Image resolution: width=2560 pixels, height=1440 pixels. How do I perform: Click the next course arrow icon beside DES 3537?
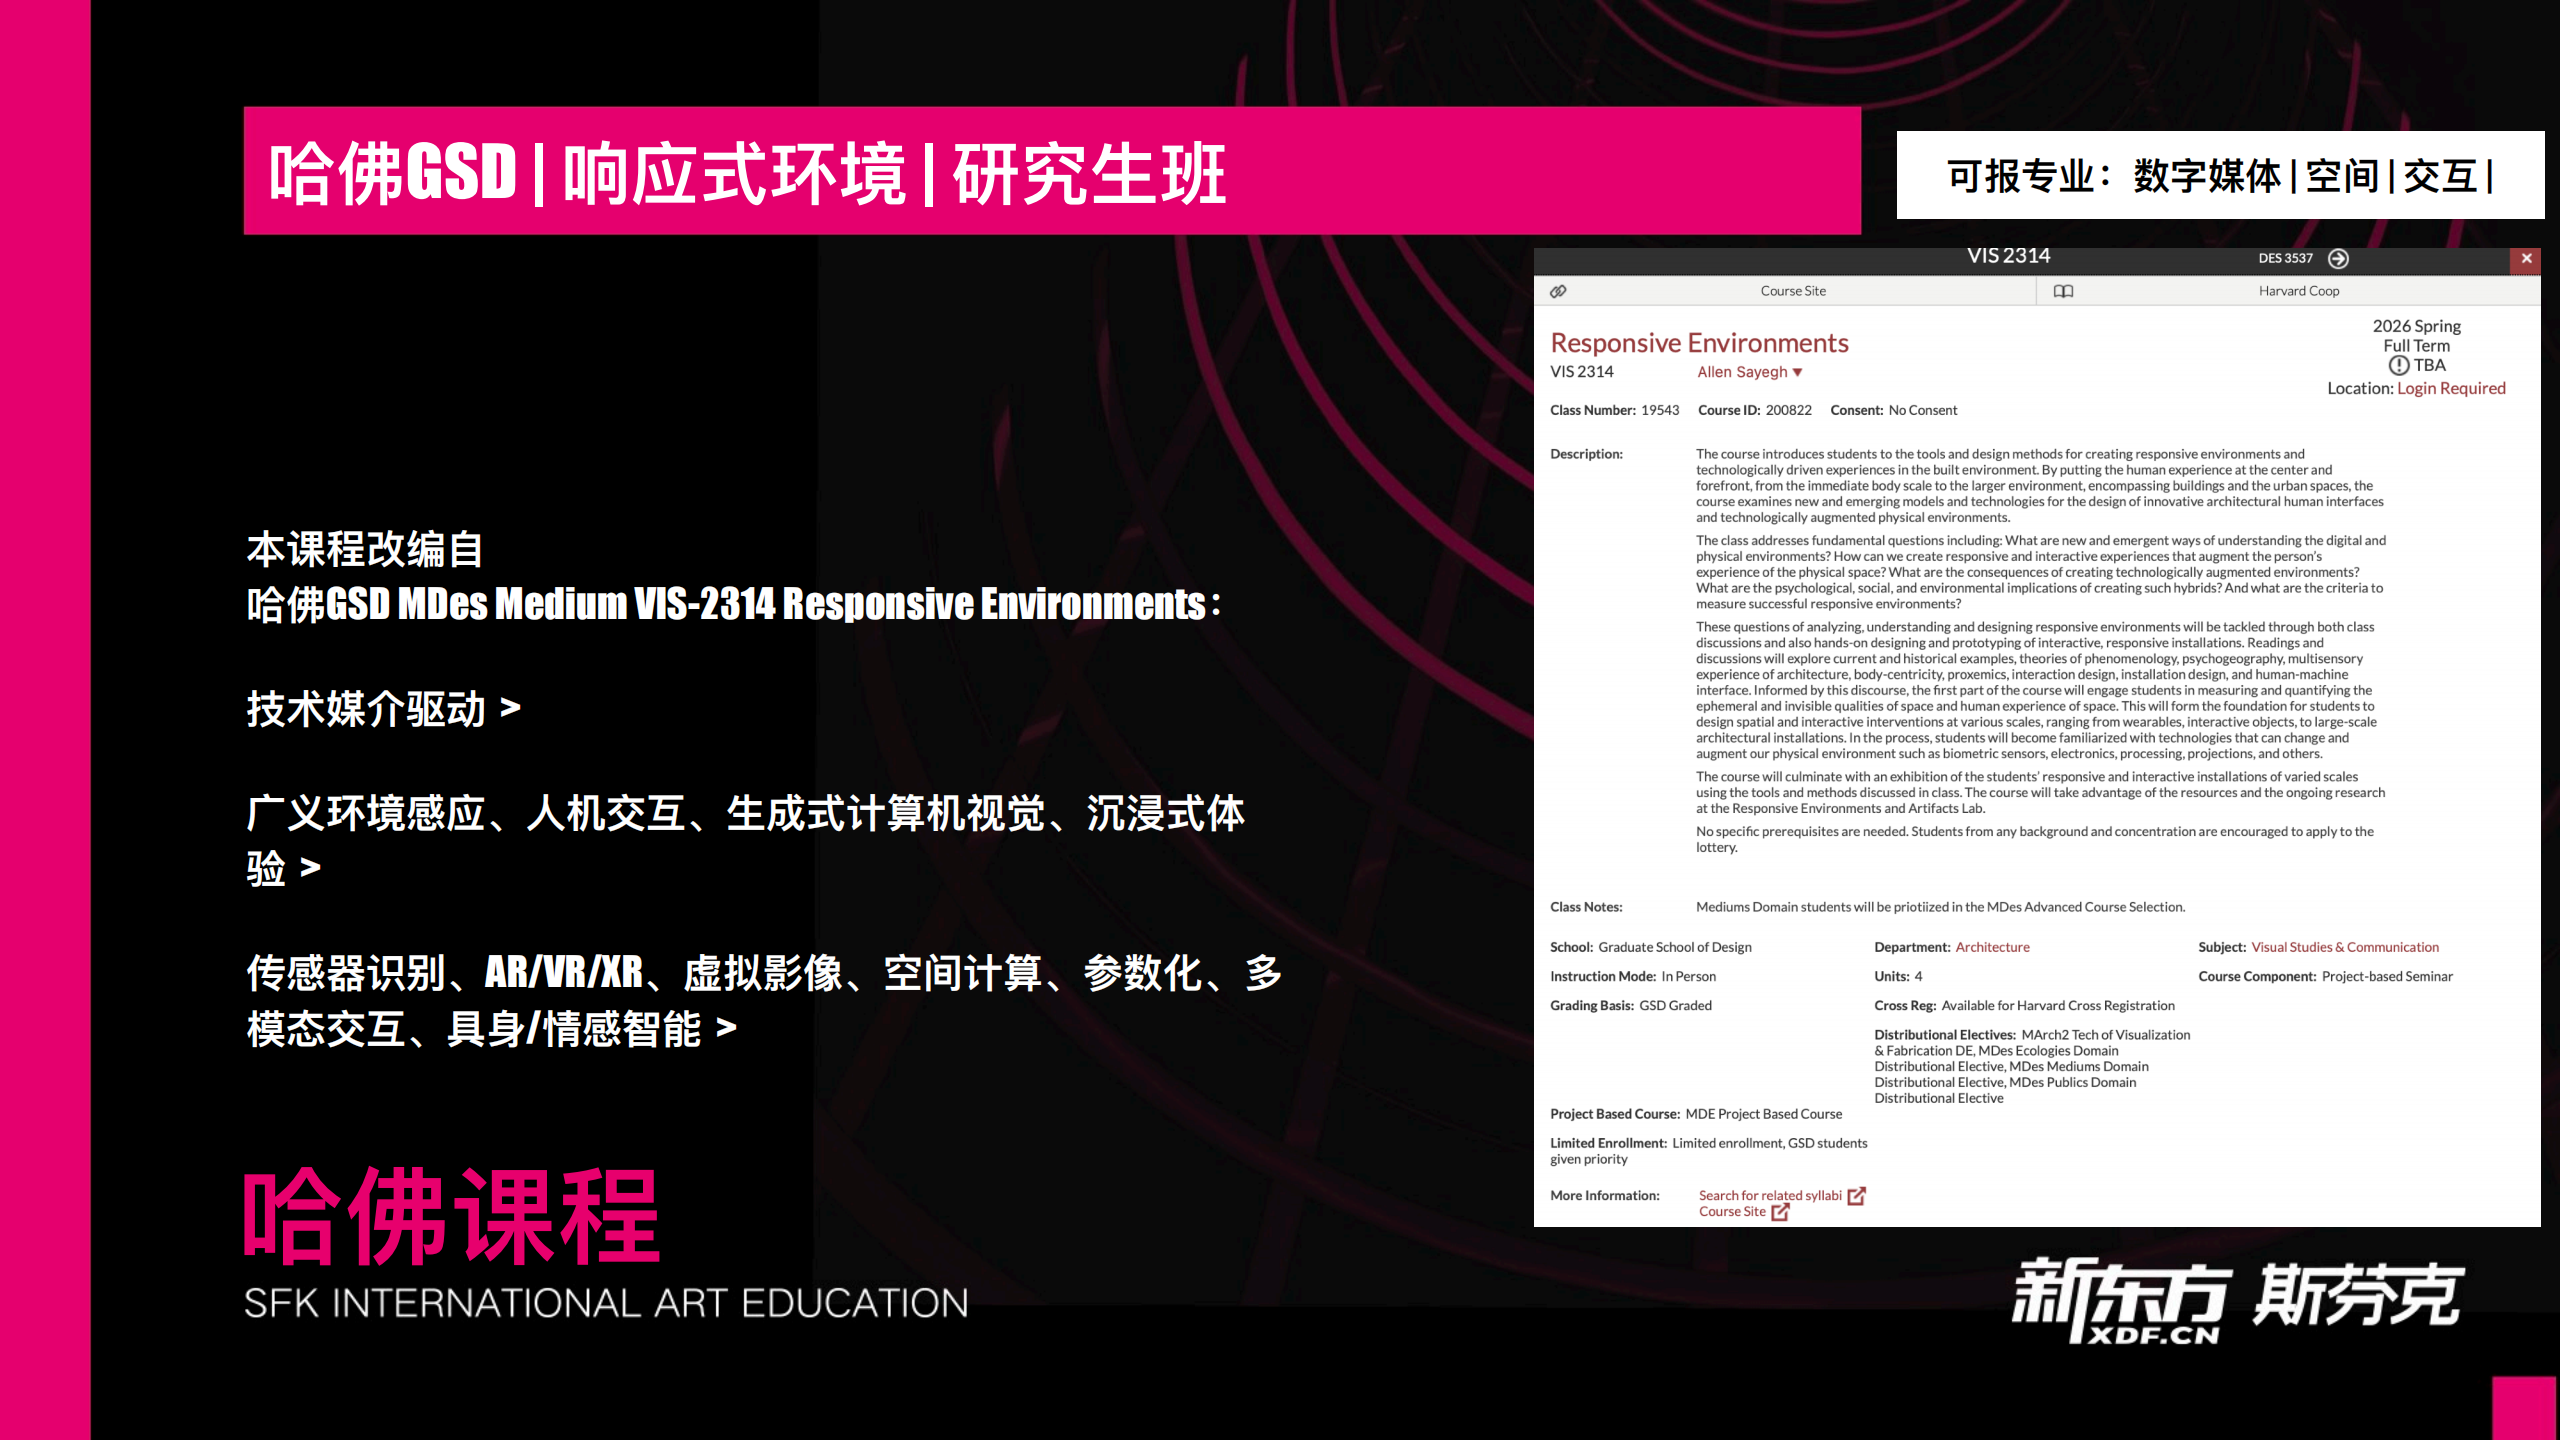click(x=2338, y=259)
